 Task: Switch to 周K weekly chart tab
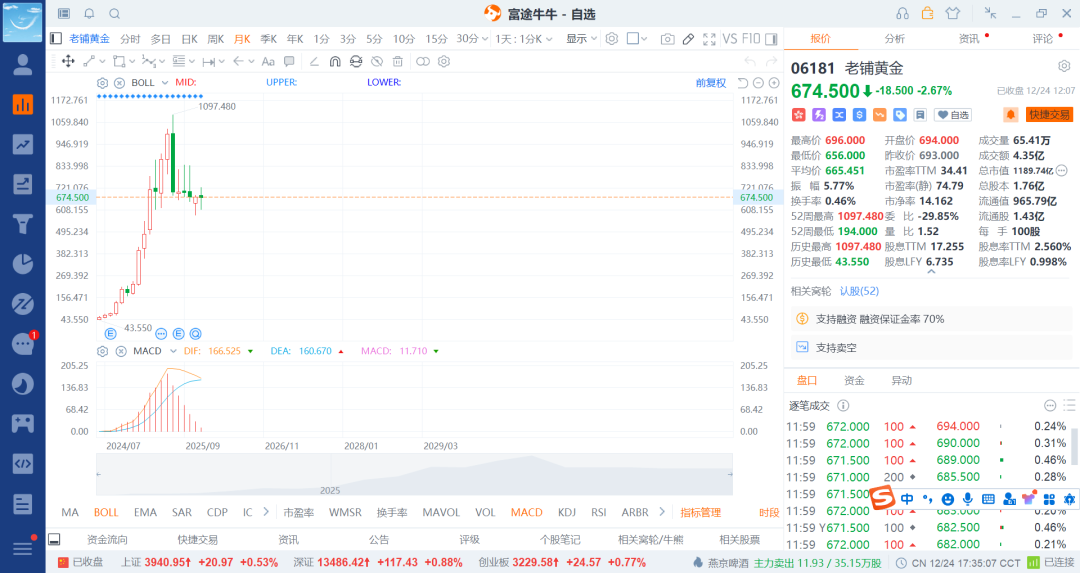pyautogui.click(x=216, y=39)
